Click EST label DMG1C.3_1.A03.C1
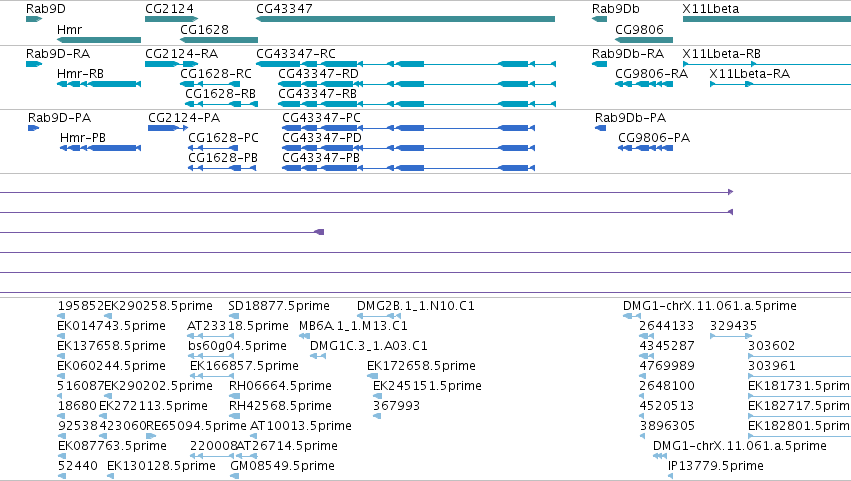Viewport: 851px width, 481px height. point(369,346)
